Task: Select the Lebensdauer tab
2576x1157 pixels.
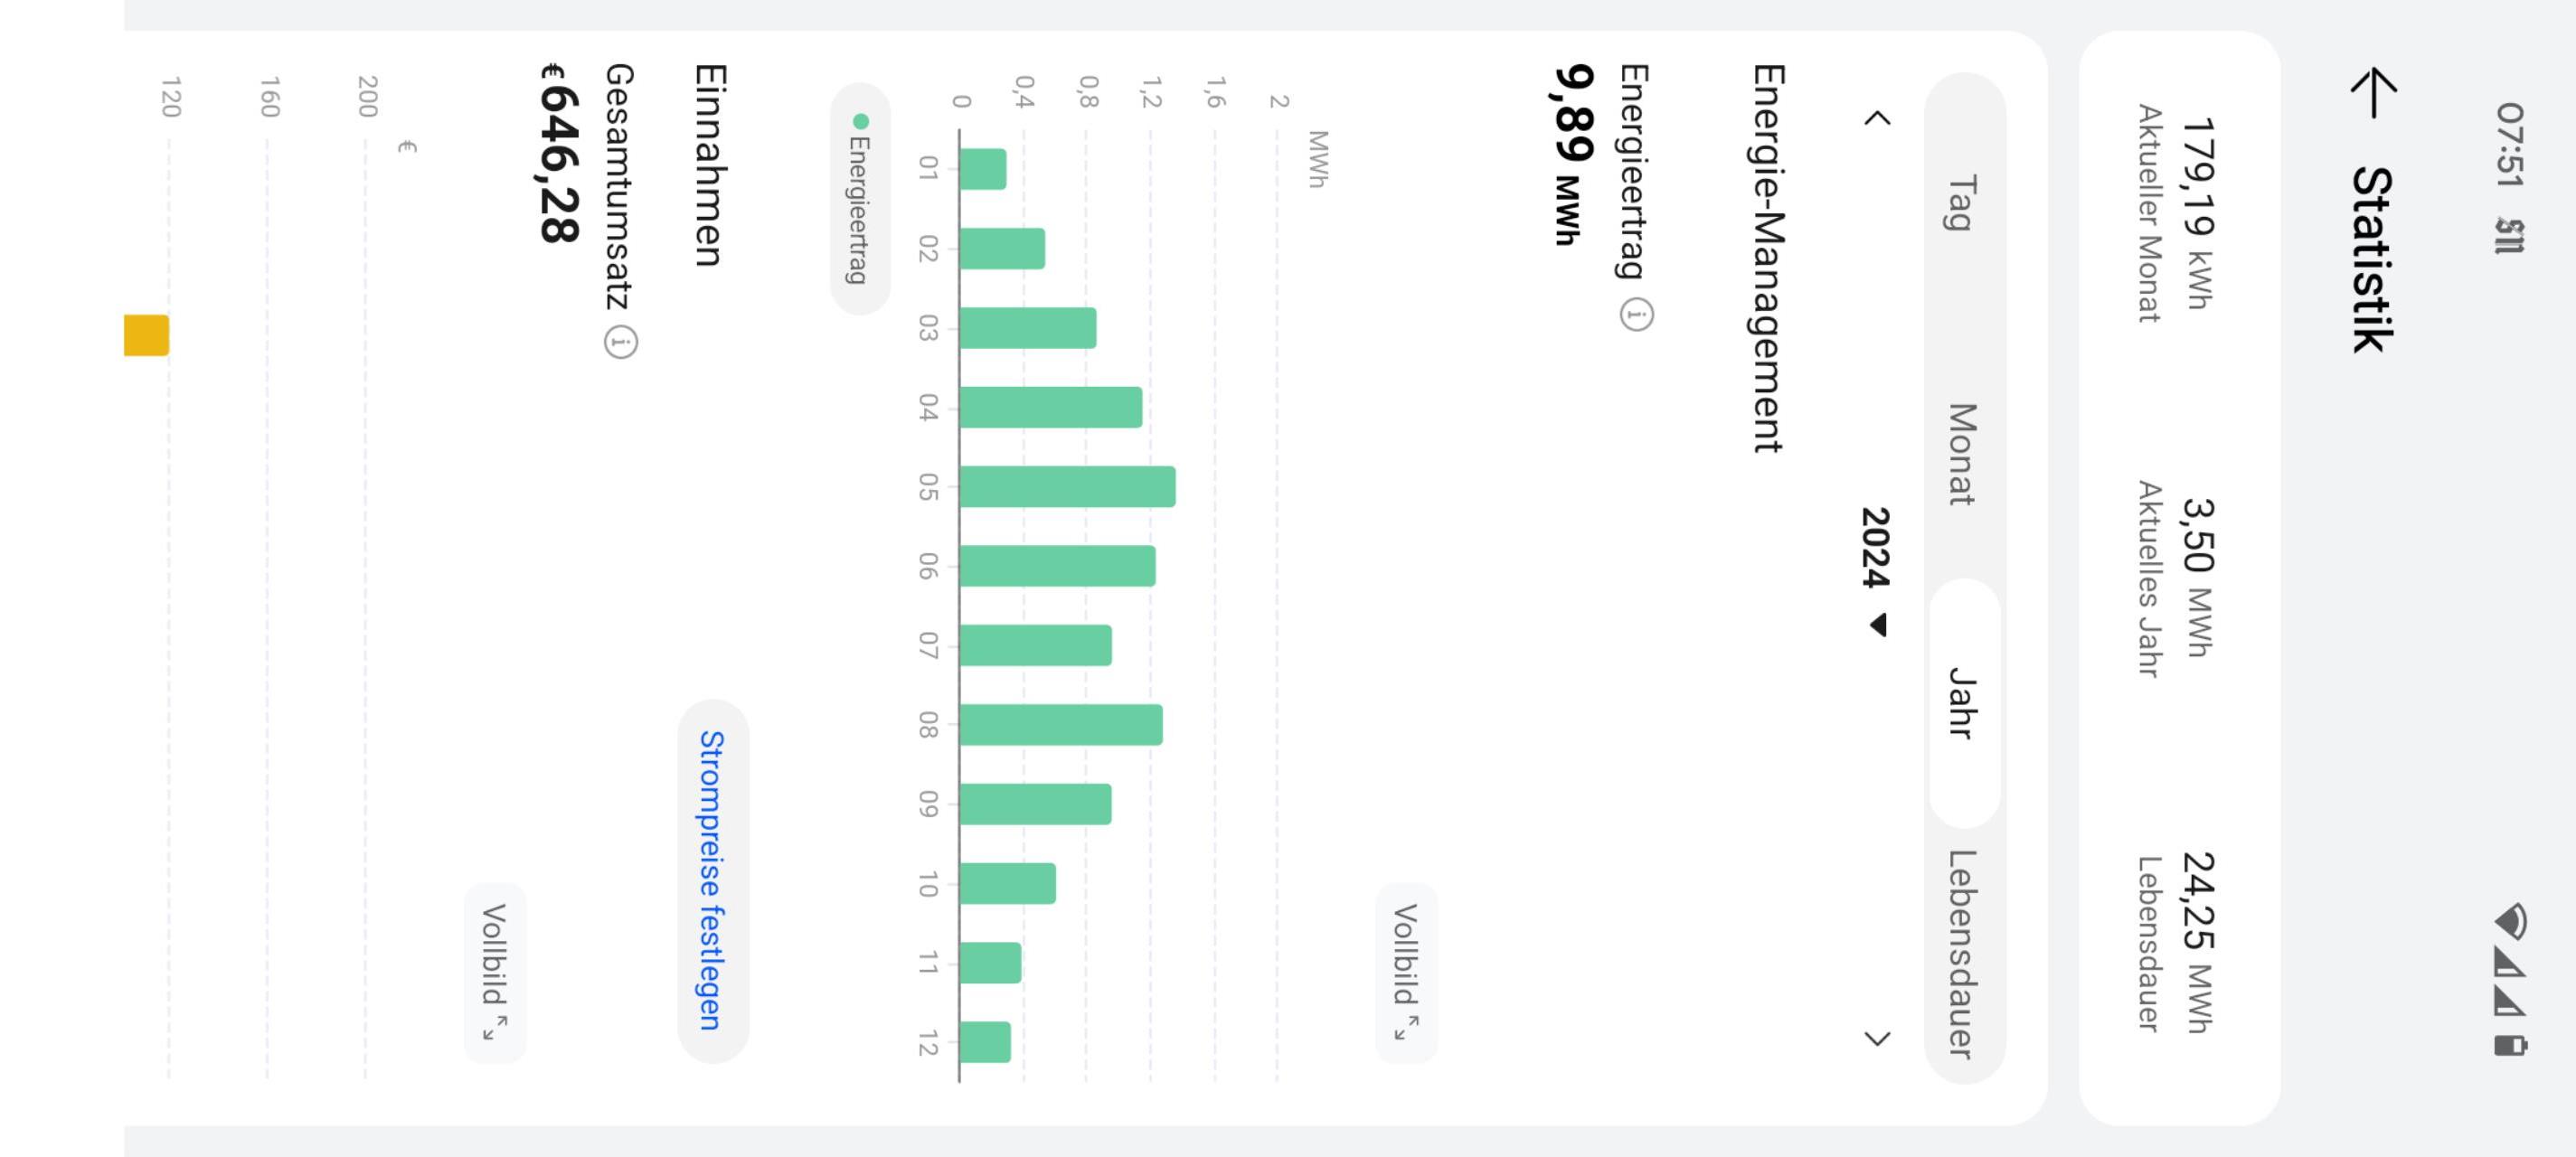Action: tap(1963, 953)
